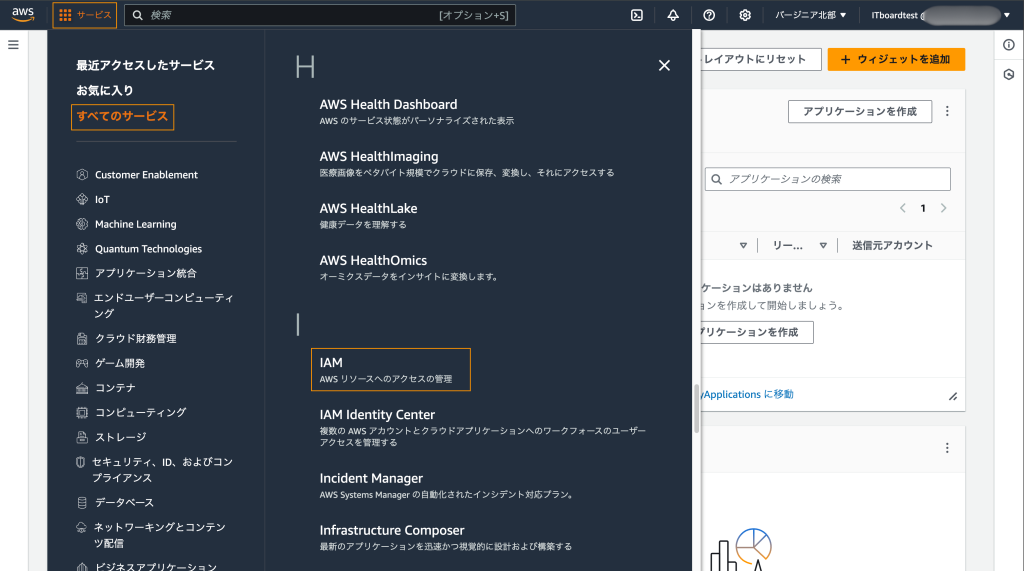Close the services menu with X
1024x571 pixels.
pyautogui.click(x=664, y=66)
